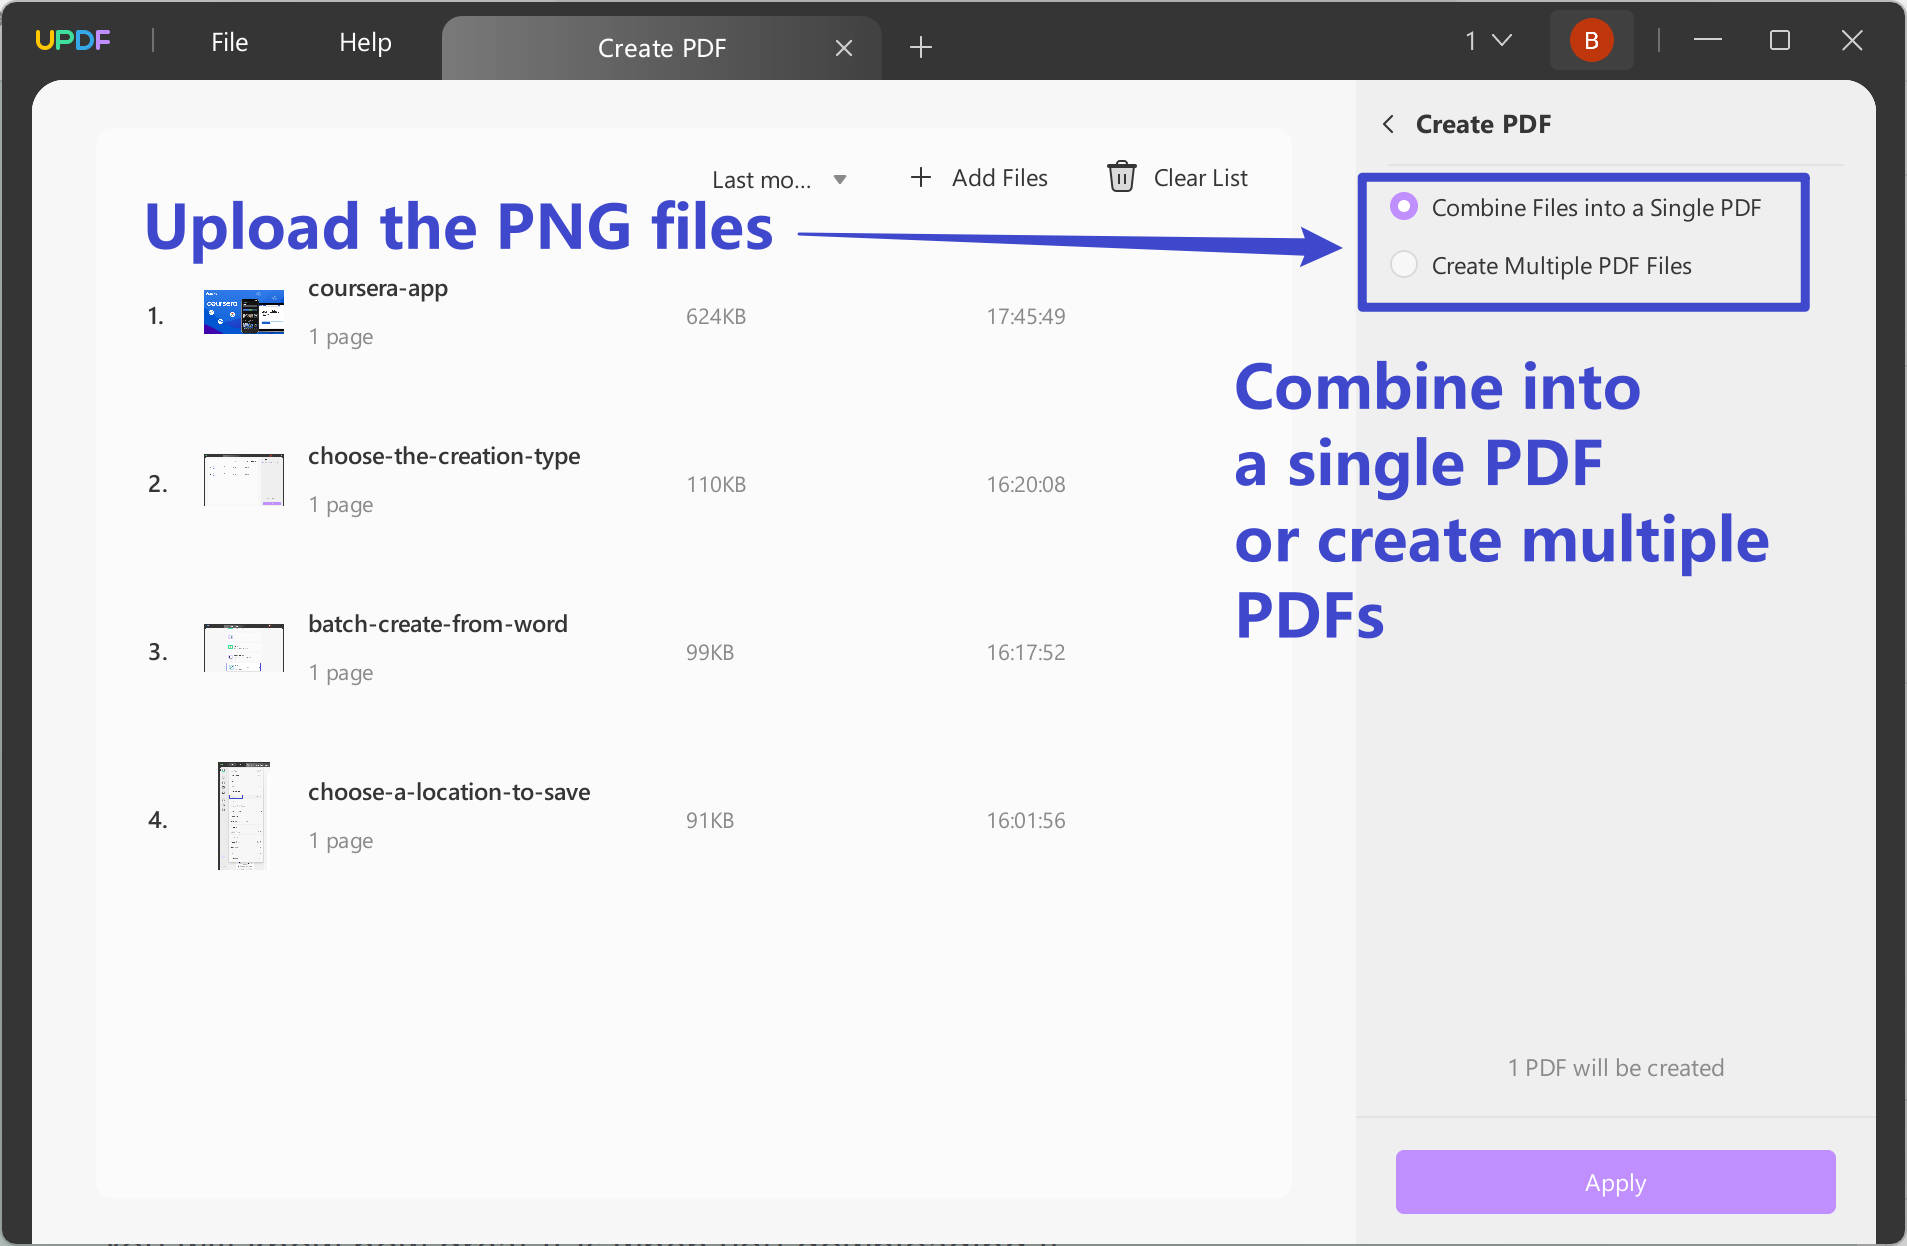The image size is (1907, 1246).
Task: Close the Create PDF tab
Action: pos(843,47)
